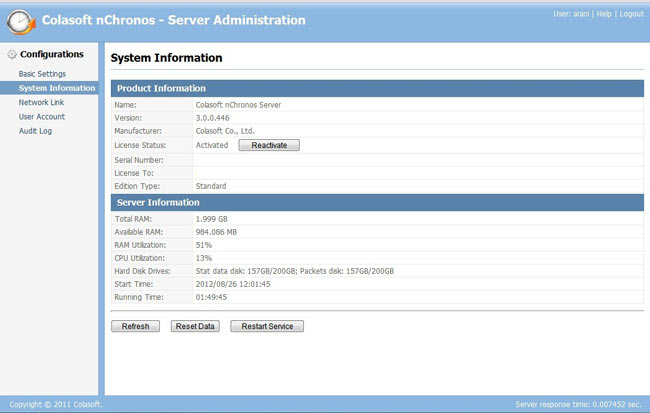Open Basic Settings in the sidebar
Screen dimensions: 650x413
click(42, 74)
